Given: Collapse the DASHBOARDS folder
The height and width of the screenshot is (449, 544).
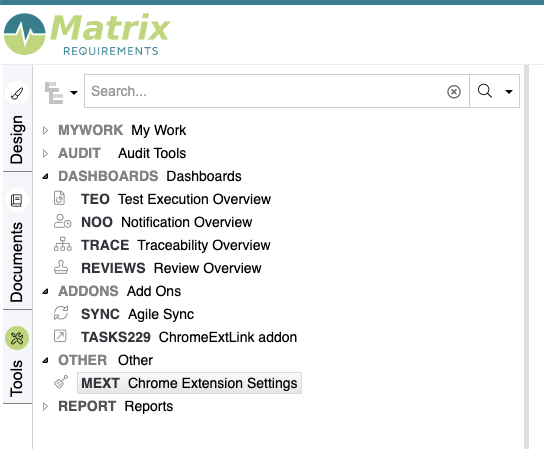Looking at the screenshot, I should pyautogui.click(x=45, y=177).
